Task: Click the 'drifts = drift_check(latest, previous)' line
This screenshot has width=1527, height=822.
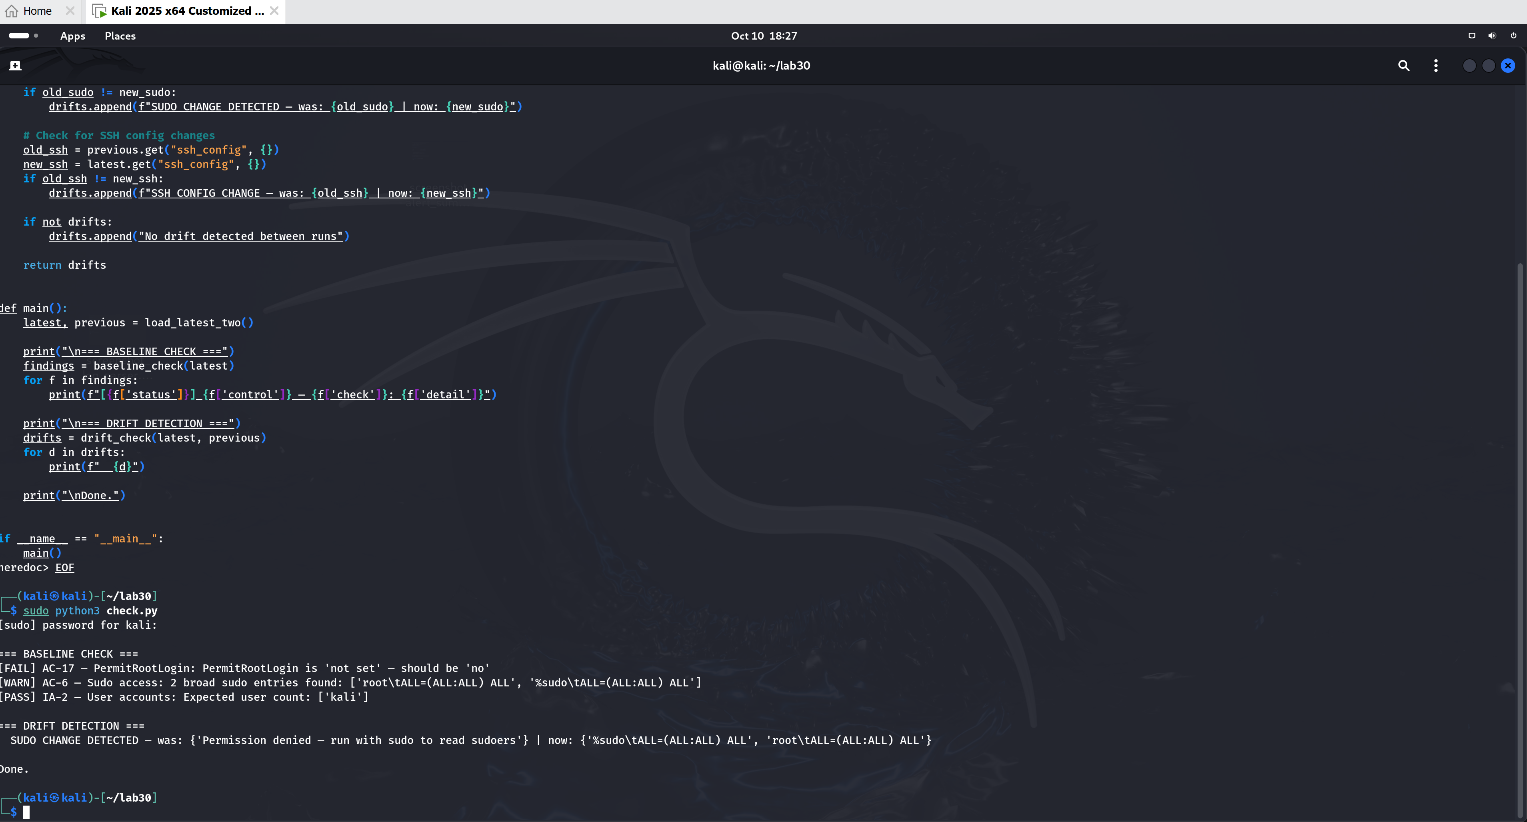Action: 145,438
